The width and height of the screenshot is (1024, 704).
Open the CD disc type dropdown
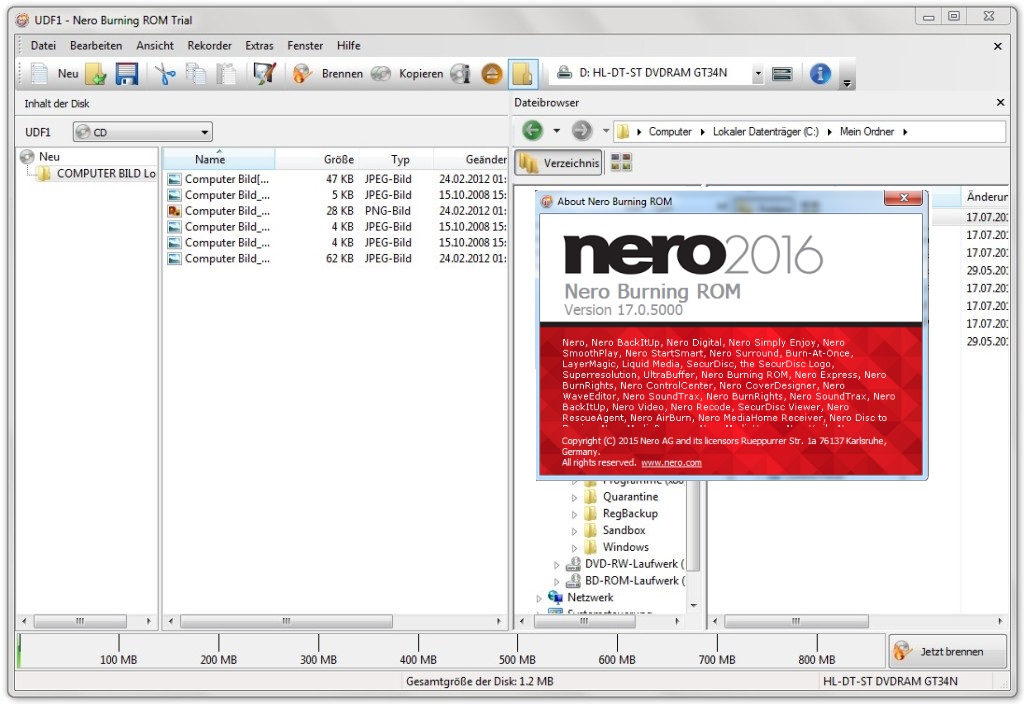[x=143, y=132]
